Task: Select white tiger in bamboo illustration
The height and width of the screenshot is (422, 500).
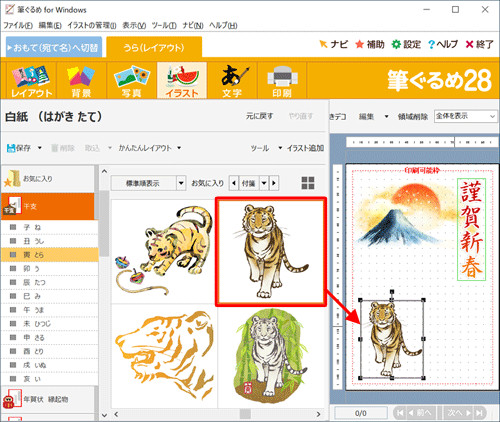Action: 271,356
